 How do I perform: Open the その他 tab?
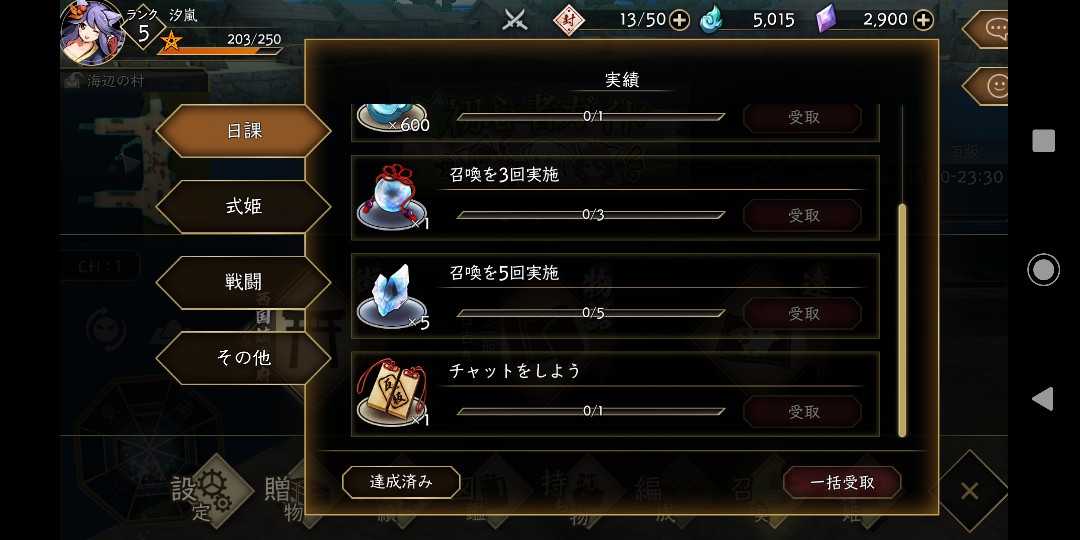tap(244, 358)
